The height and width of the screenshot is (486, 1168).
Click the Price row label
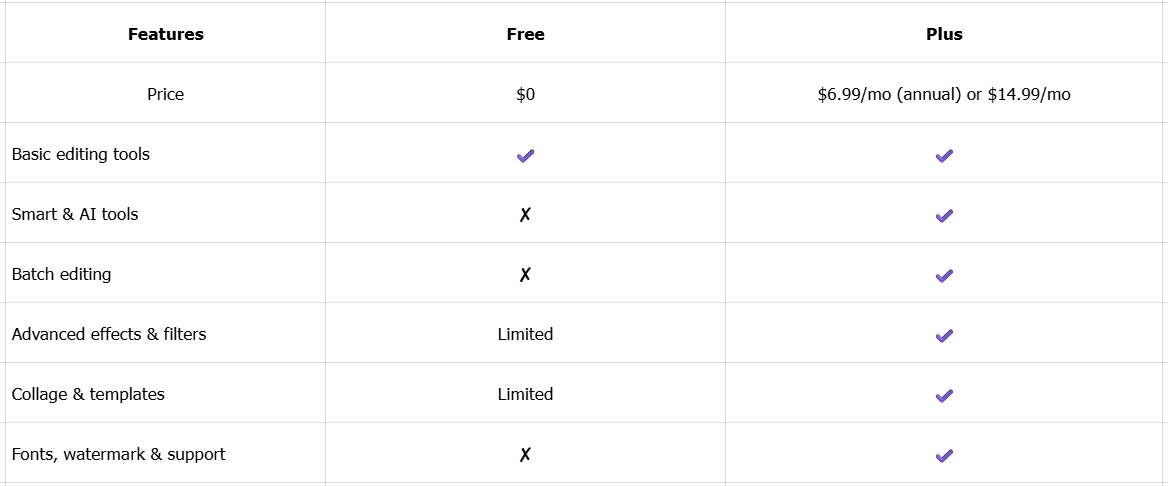(166, 94)
